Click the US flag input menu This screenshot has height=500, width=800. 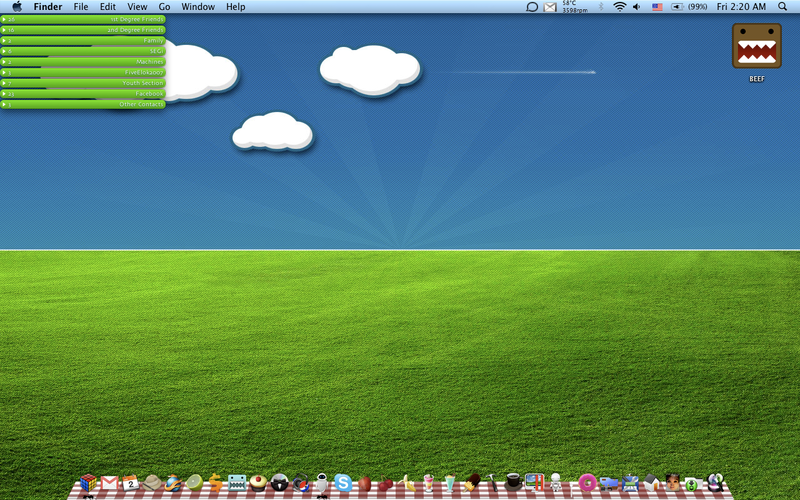pos(657,7)
